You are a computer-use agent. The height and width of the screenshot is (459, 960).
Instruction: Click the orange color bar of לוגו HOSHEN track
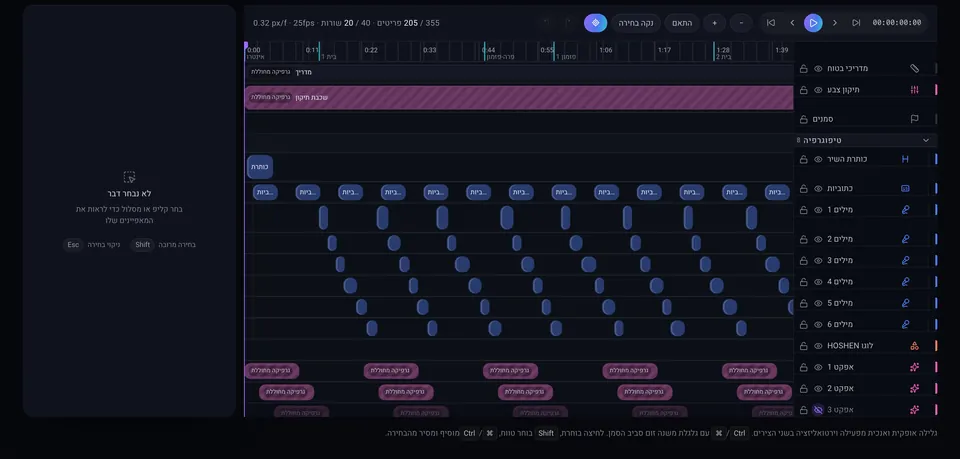pos(936,346)
